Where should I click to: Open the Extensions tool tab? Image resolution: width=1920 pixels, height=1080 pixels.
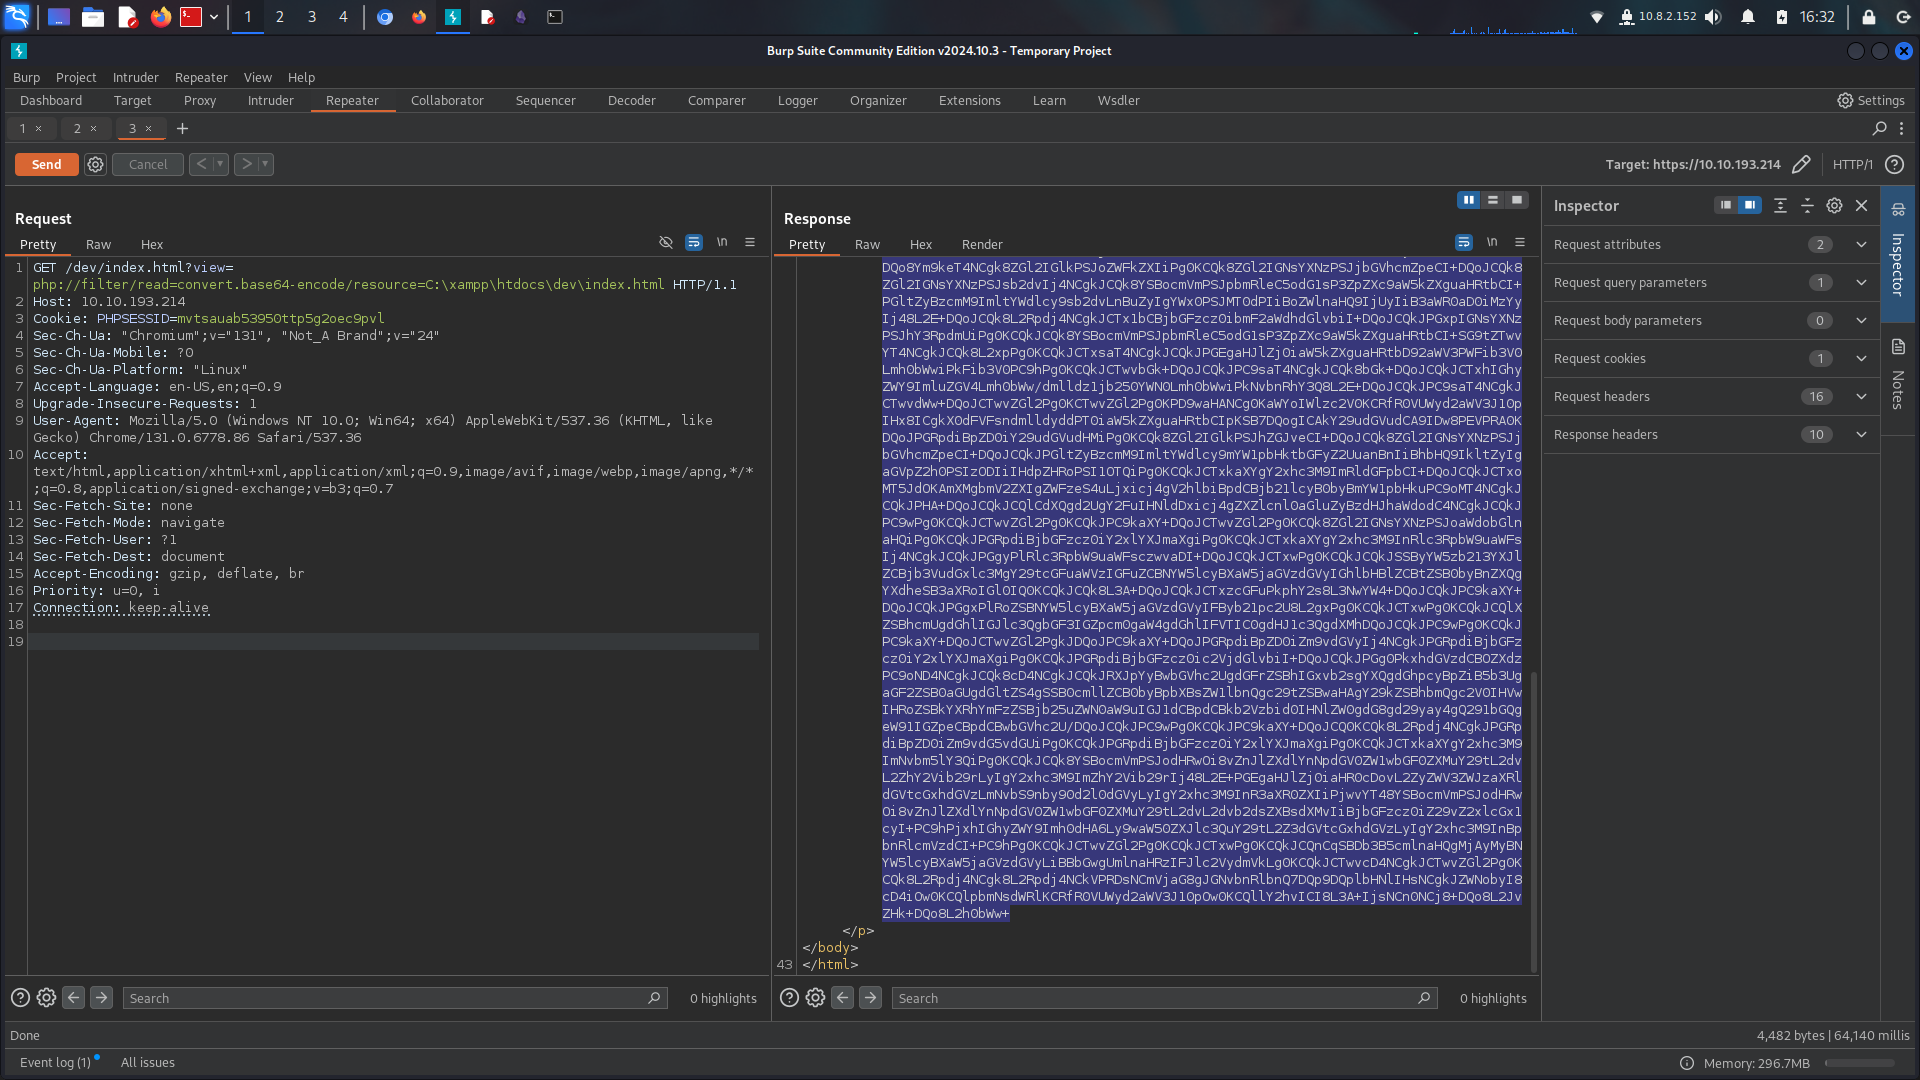point(969,101)
